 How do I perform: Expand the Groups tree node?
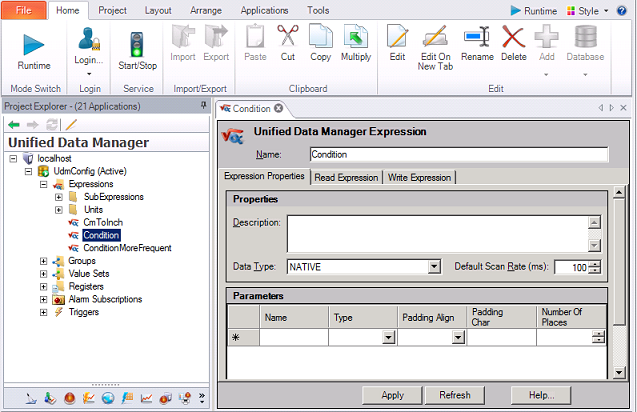[x=44, y=261]
